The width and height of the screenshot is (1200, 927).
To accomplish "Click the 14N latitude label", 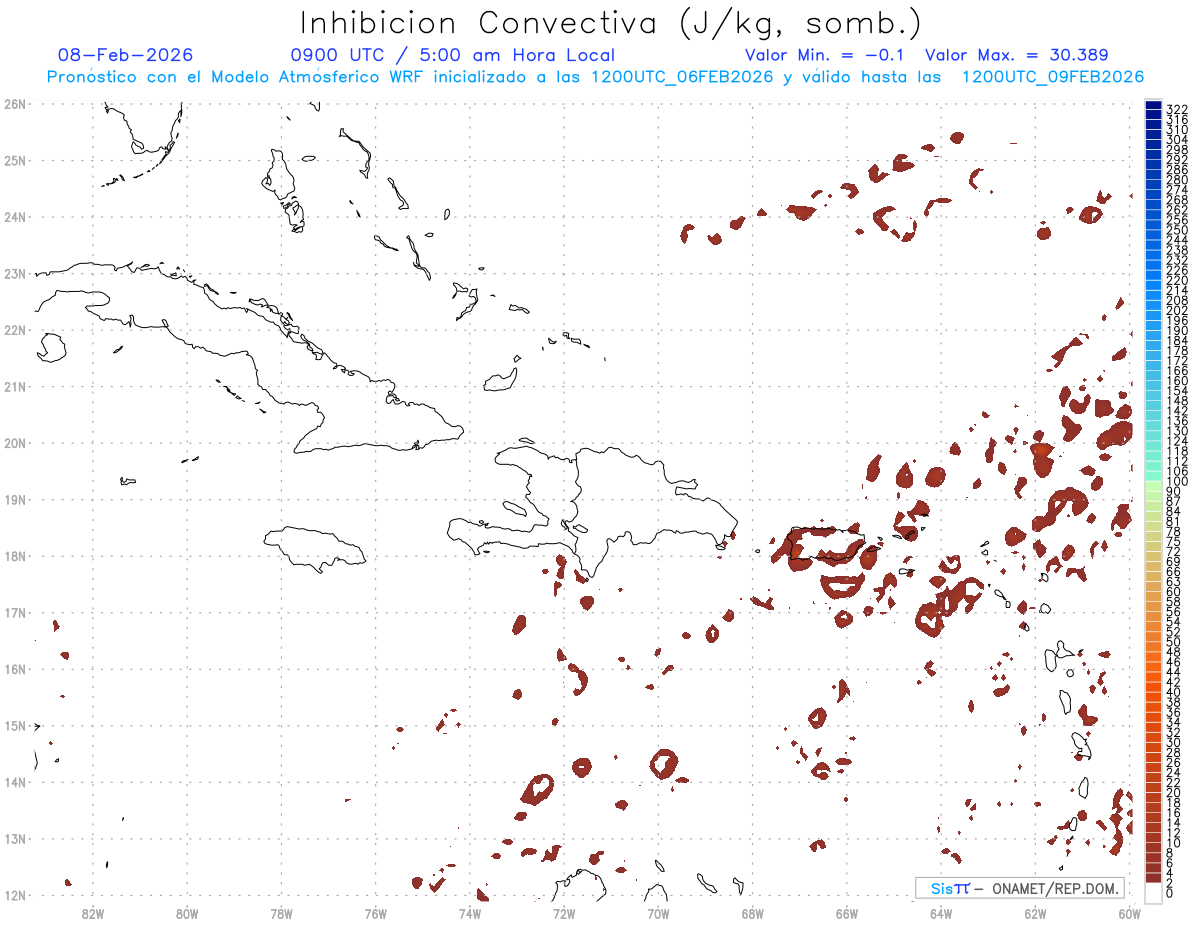I will coord(14,782).
